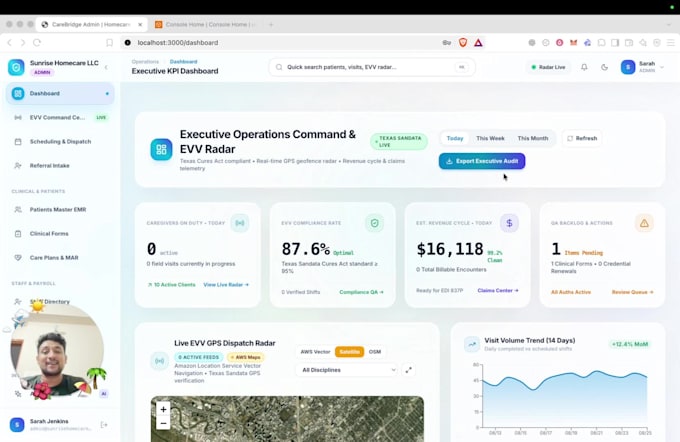Click All Auths Active text
Screen dimensions: 680x442
(x=571, y=292)
